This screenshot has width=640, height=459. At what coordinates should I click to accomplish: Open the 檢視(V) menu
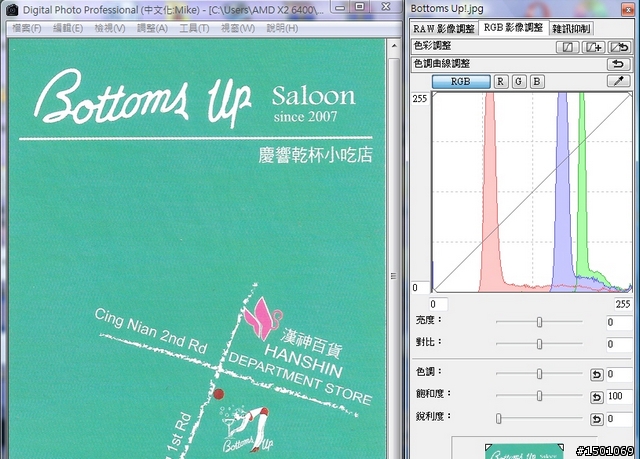tap(110, 28)
